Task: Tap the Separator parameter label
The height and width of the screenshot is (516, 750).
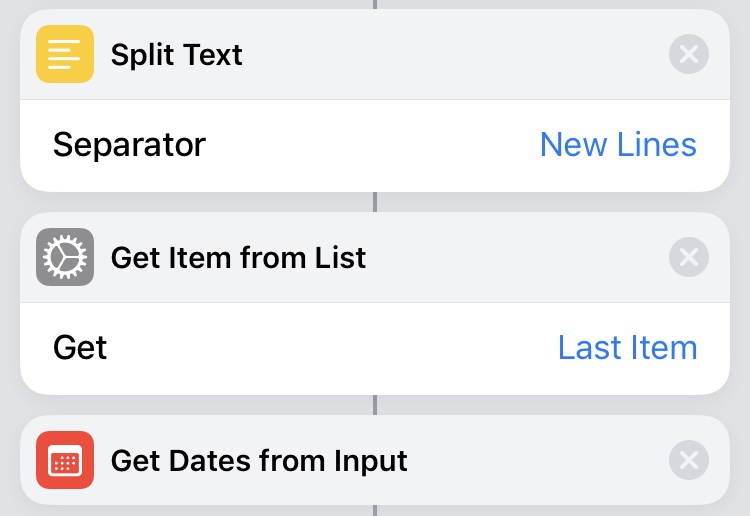Action: click(129, 144)
